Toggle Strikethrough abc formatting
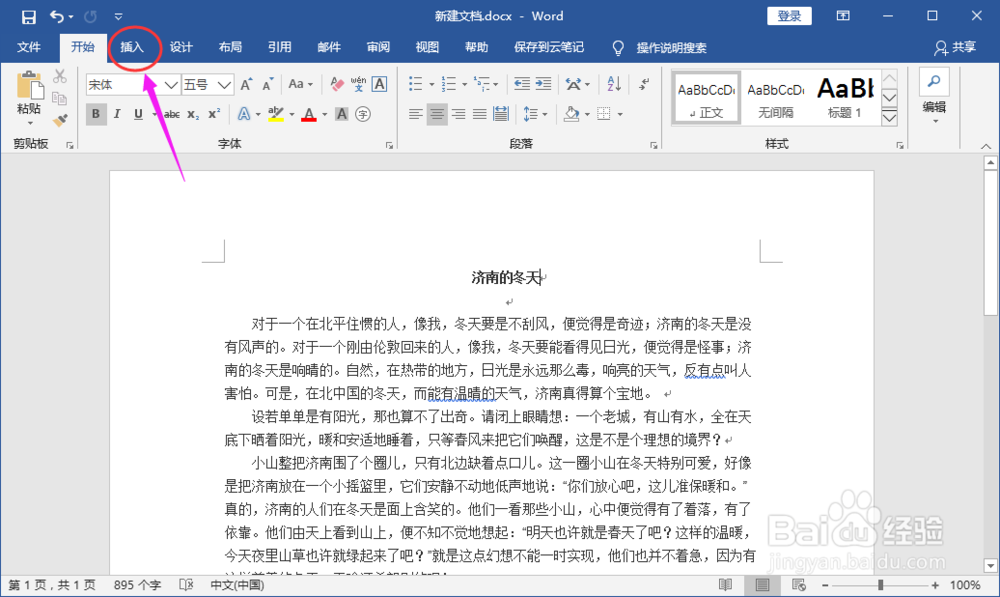Screen dimensions: 1000x597 [x=172, y=115]
